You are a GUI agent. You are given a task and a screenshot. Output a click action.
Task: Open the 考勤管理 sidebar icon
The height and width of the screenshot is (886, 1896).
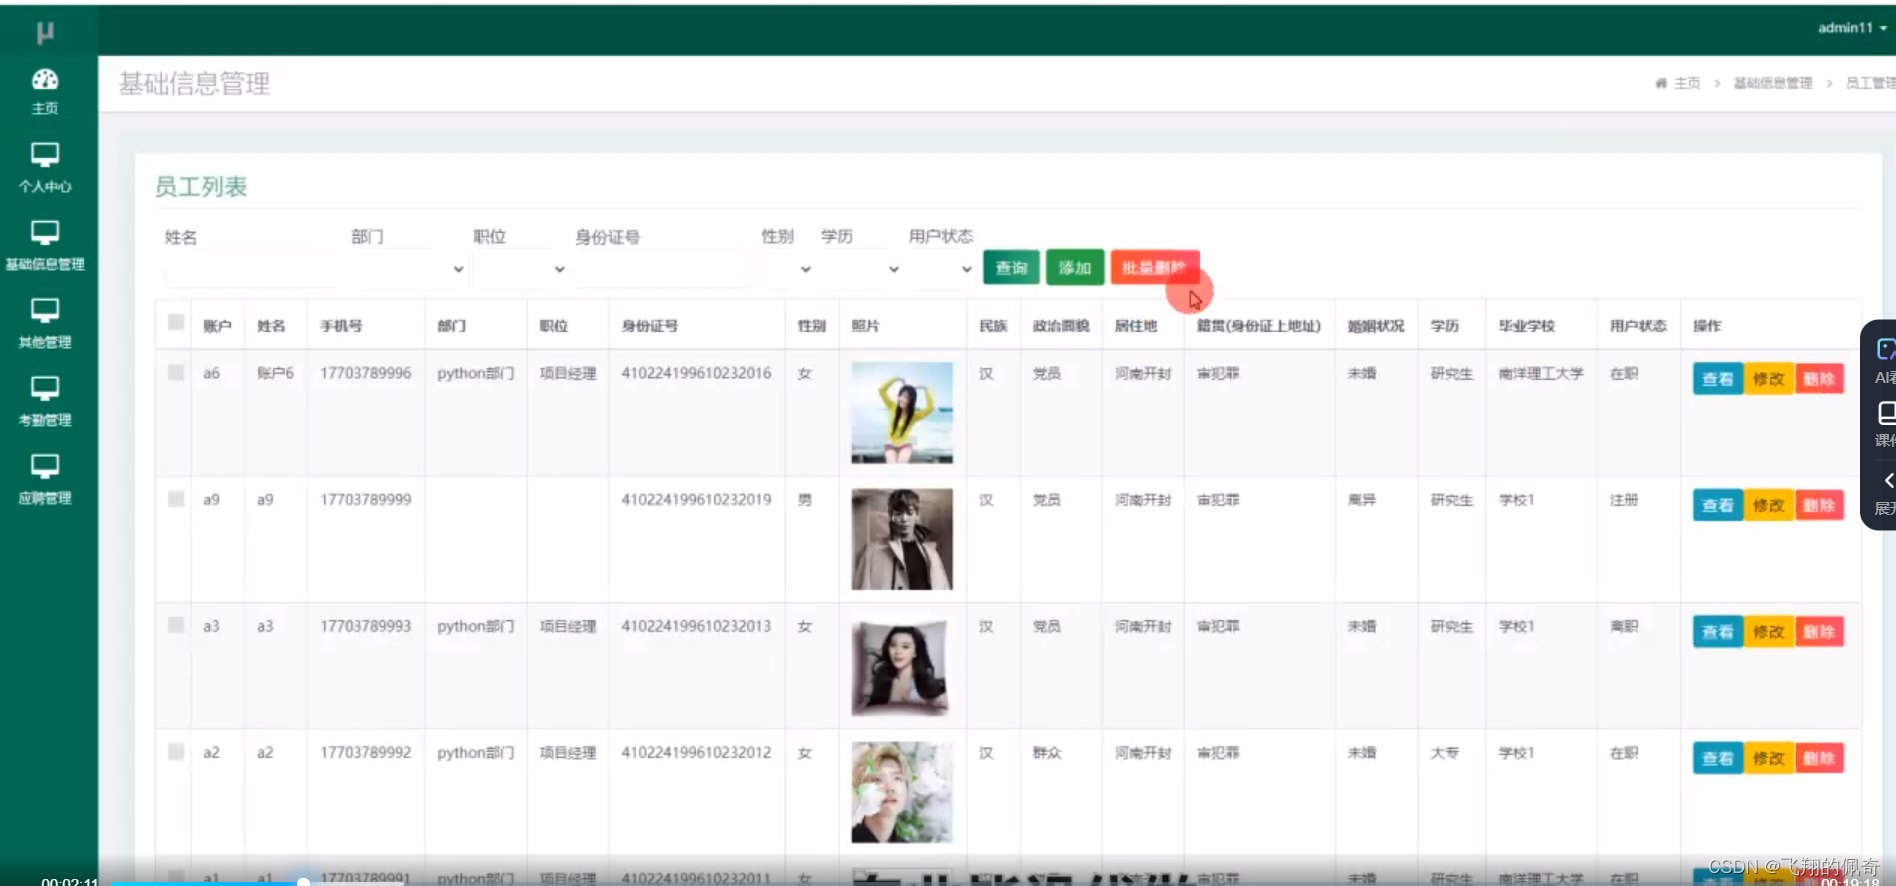coord(45,389)
